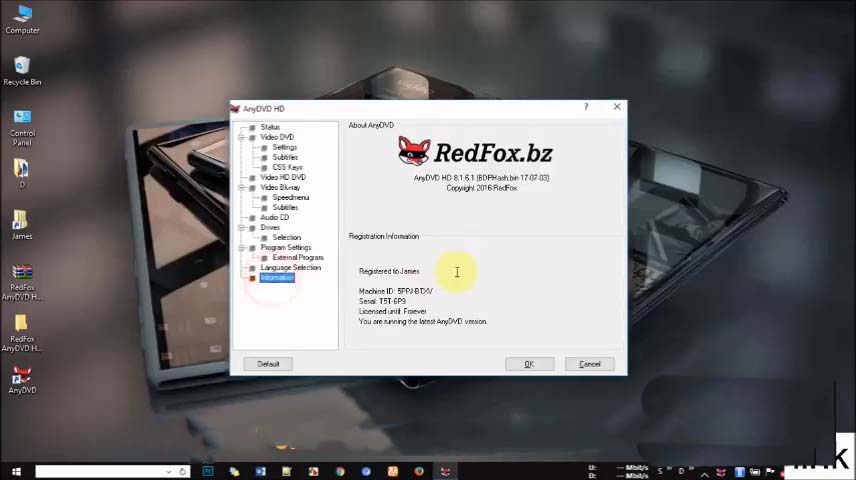Click "You are running the latest AnyDVD version"
This screenshot has width=856, height=480.
coord(423,322)
